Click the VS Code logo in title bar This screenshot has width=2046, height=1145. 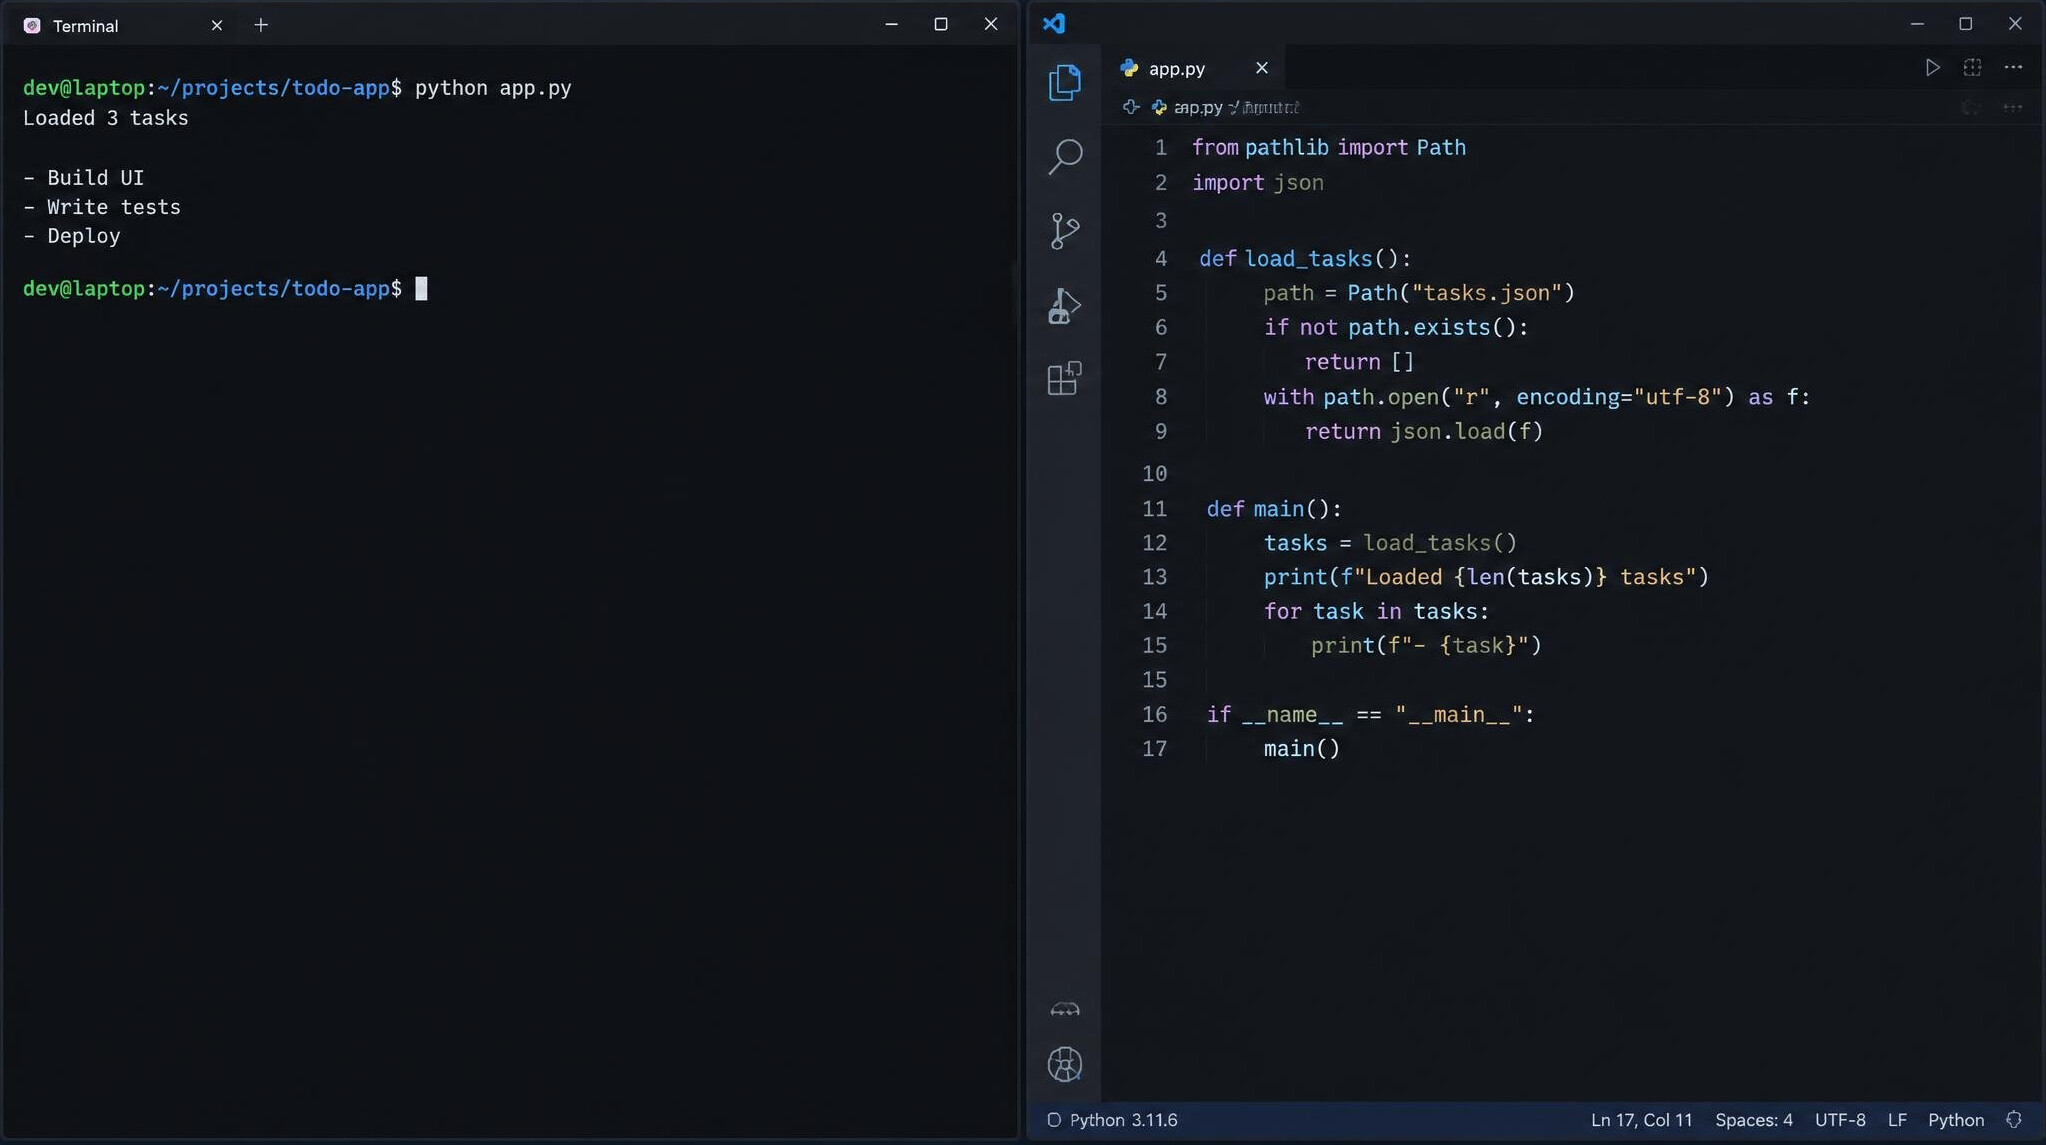point(1054,23)
